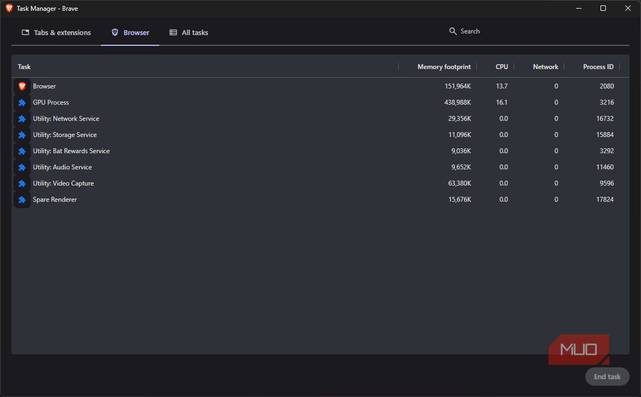Click puzzle icon next to GPU Process
The width and height of the screenshot is (641, 397).
[22, 103]
